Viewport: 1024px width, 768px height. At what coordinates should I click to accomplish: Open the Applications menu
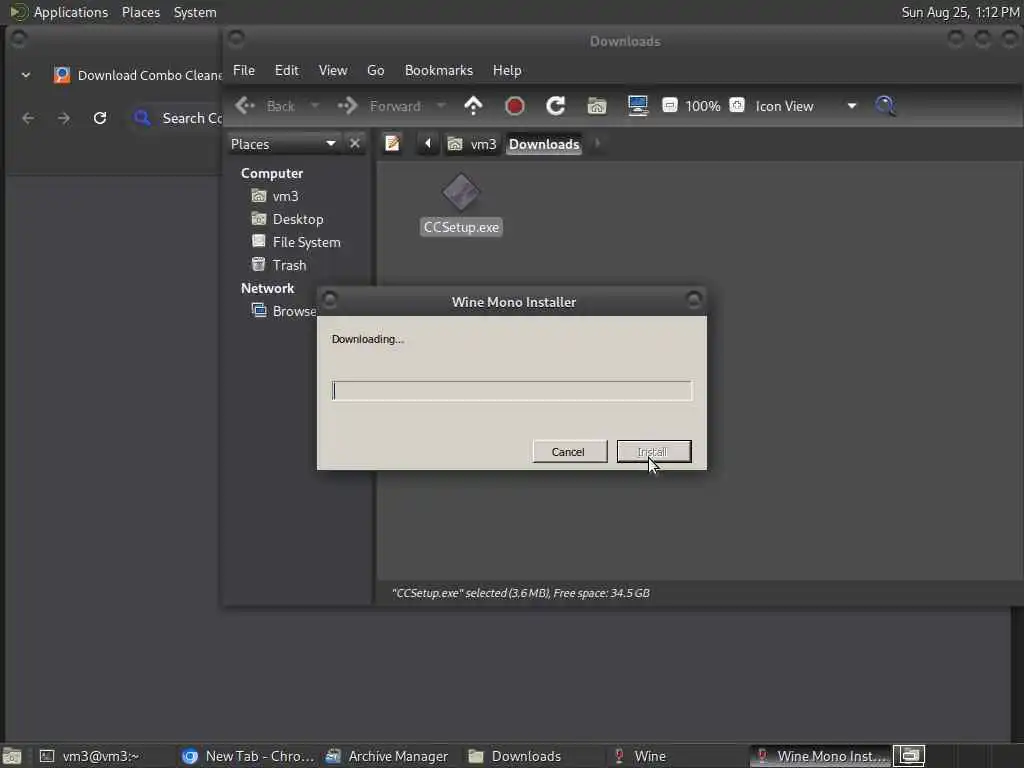point(71,12)
